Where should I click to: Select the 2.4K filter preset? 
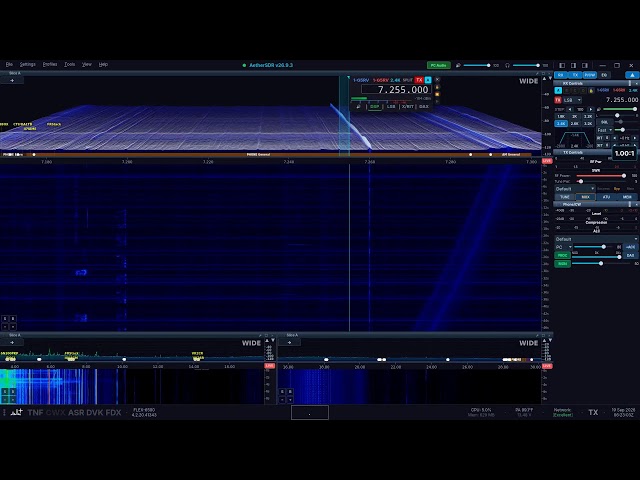(561, 123)
